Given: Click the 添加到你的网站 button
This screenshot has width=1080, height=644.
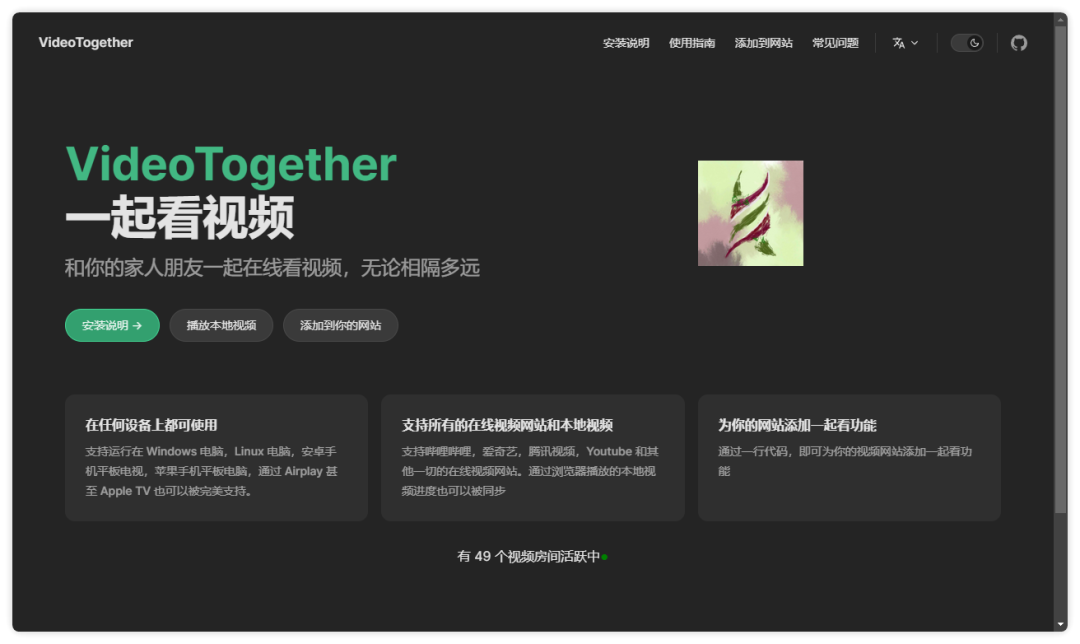Looking at the screenshot, I should tap(340, 325).
